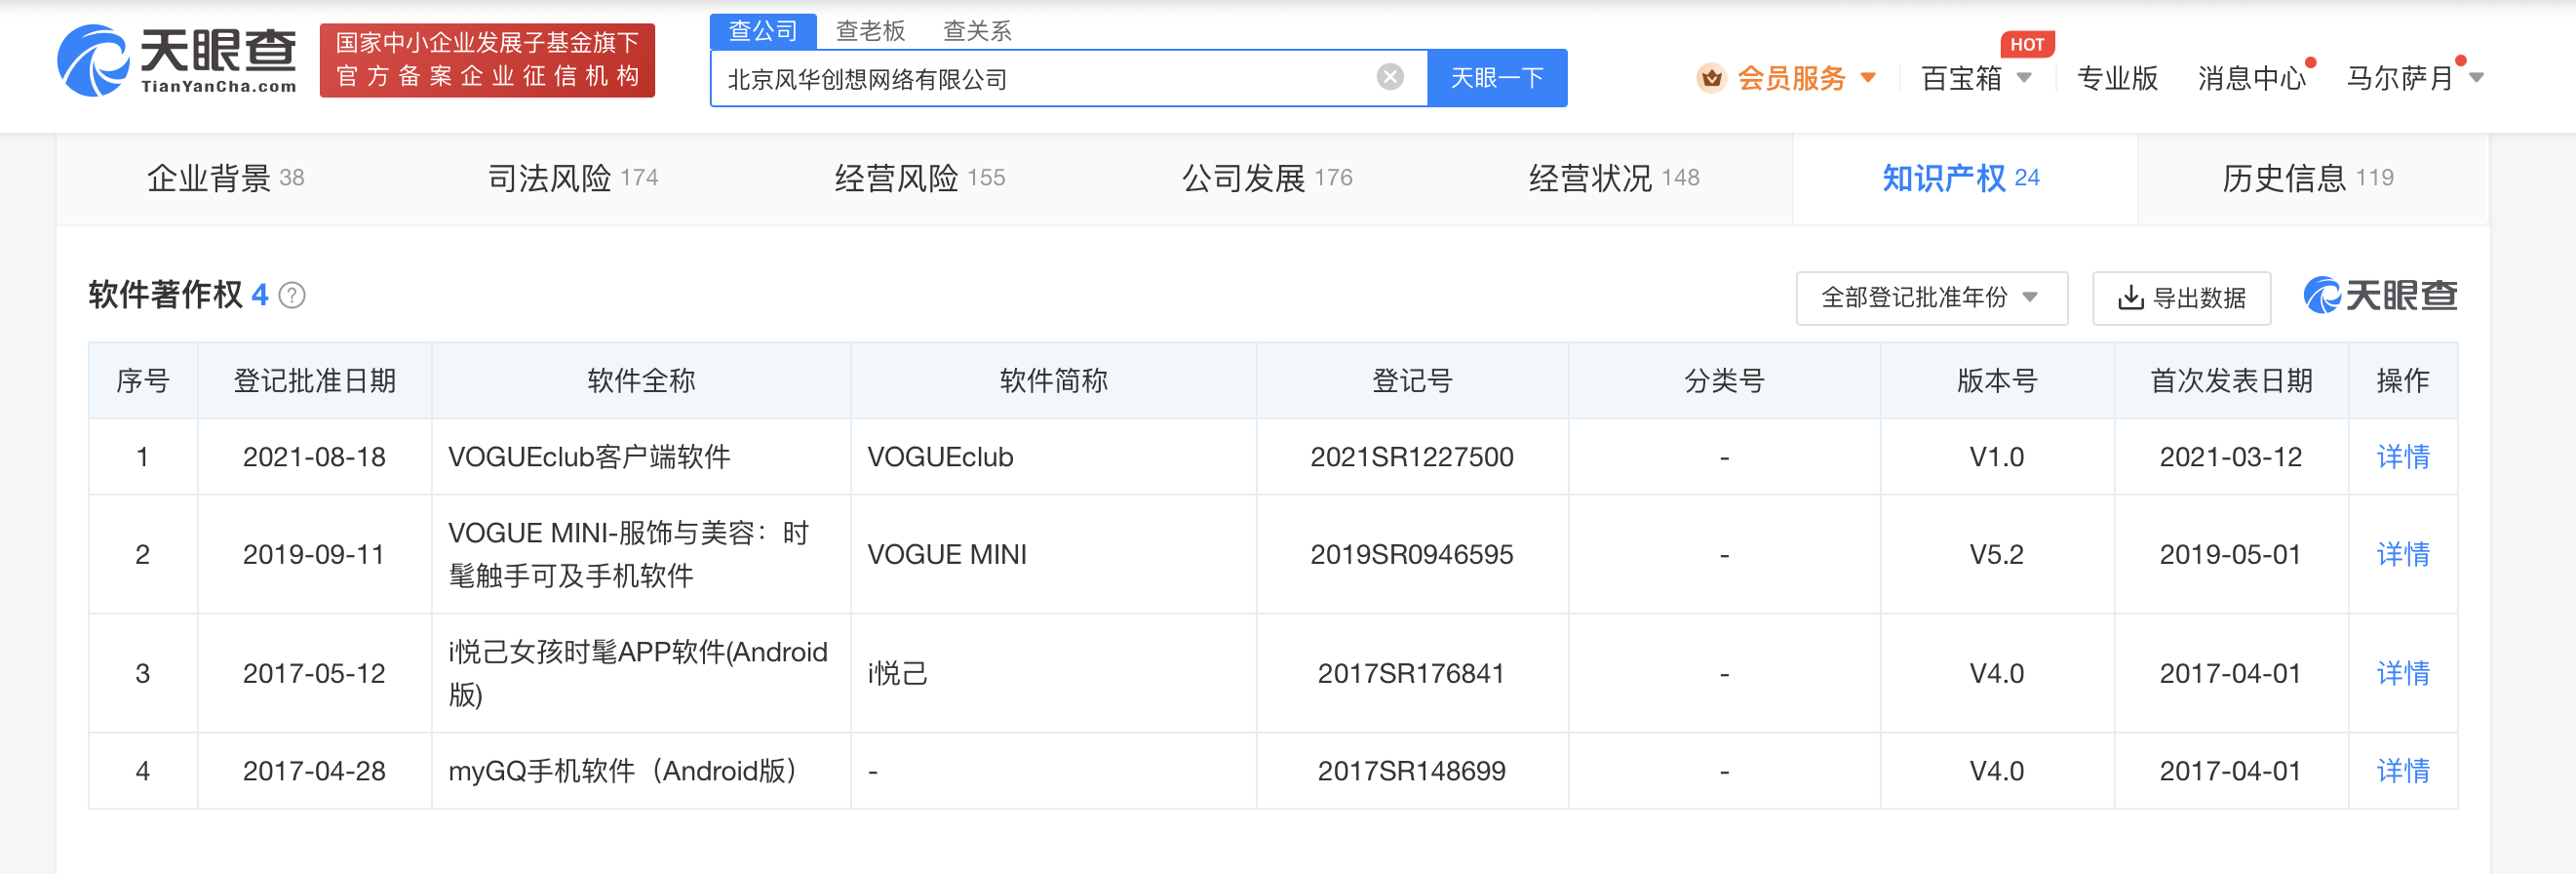
Task: Click the download icon in 导出数据
Action: [2130, 298]
